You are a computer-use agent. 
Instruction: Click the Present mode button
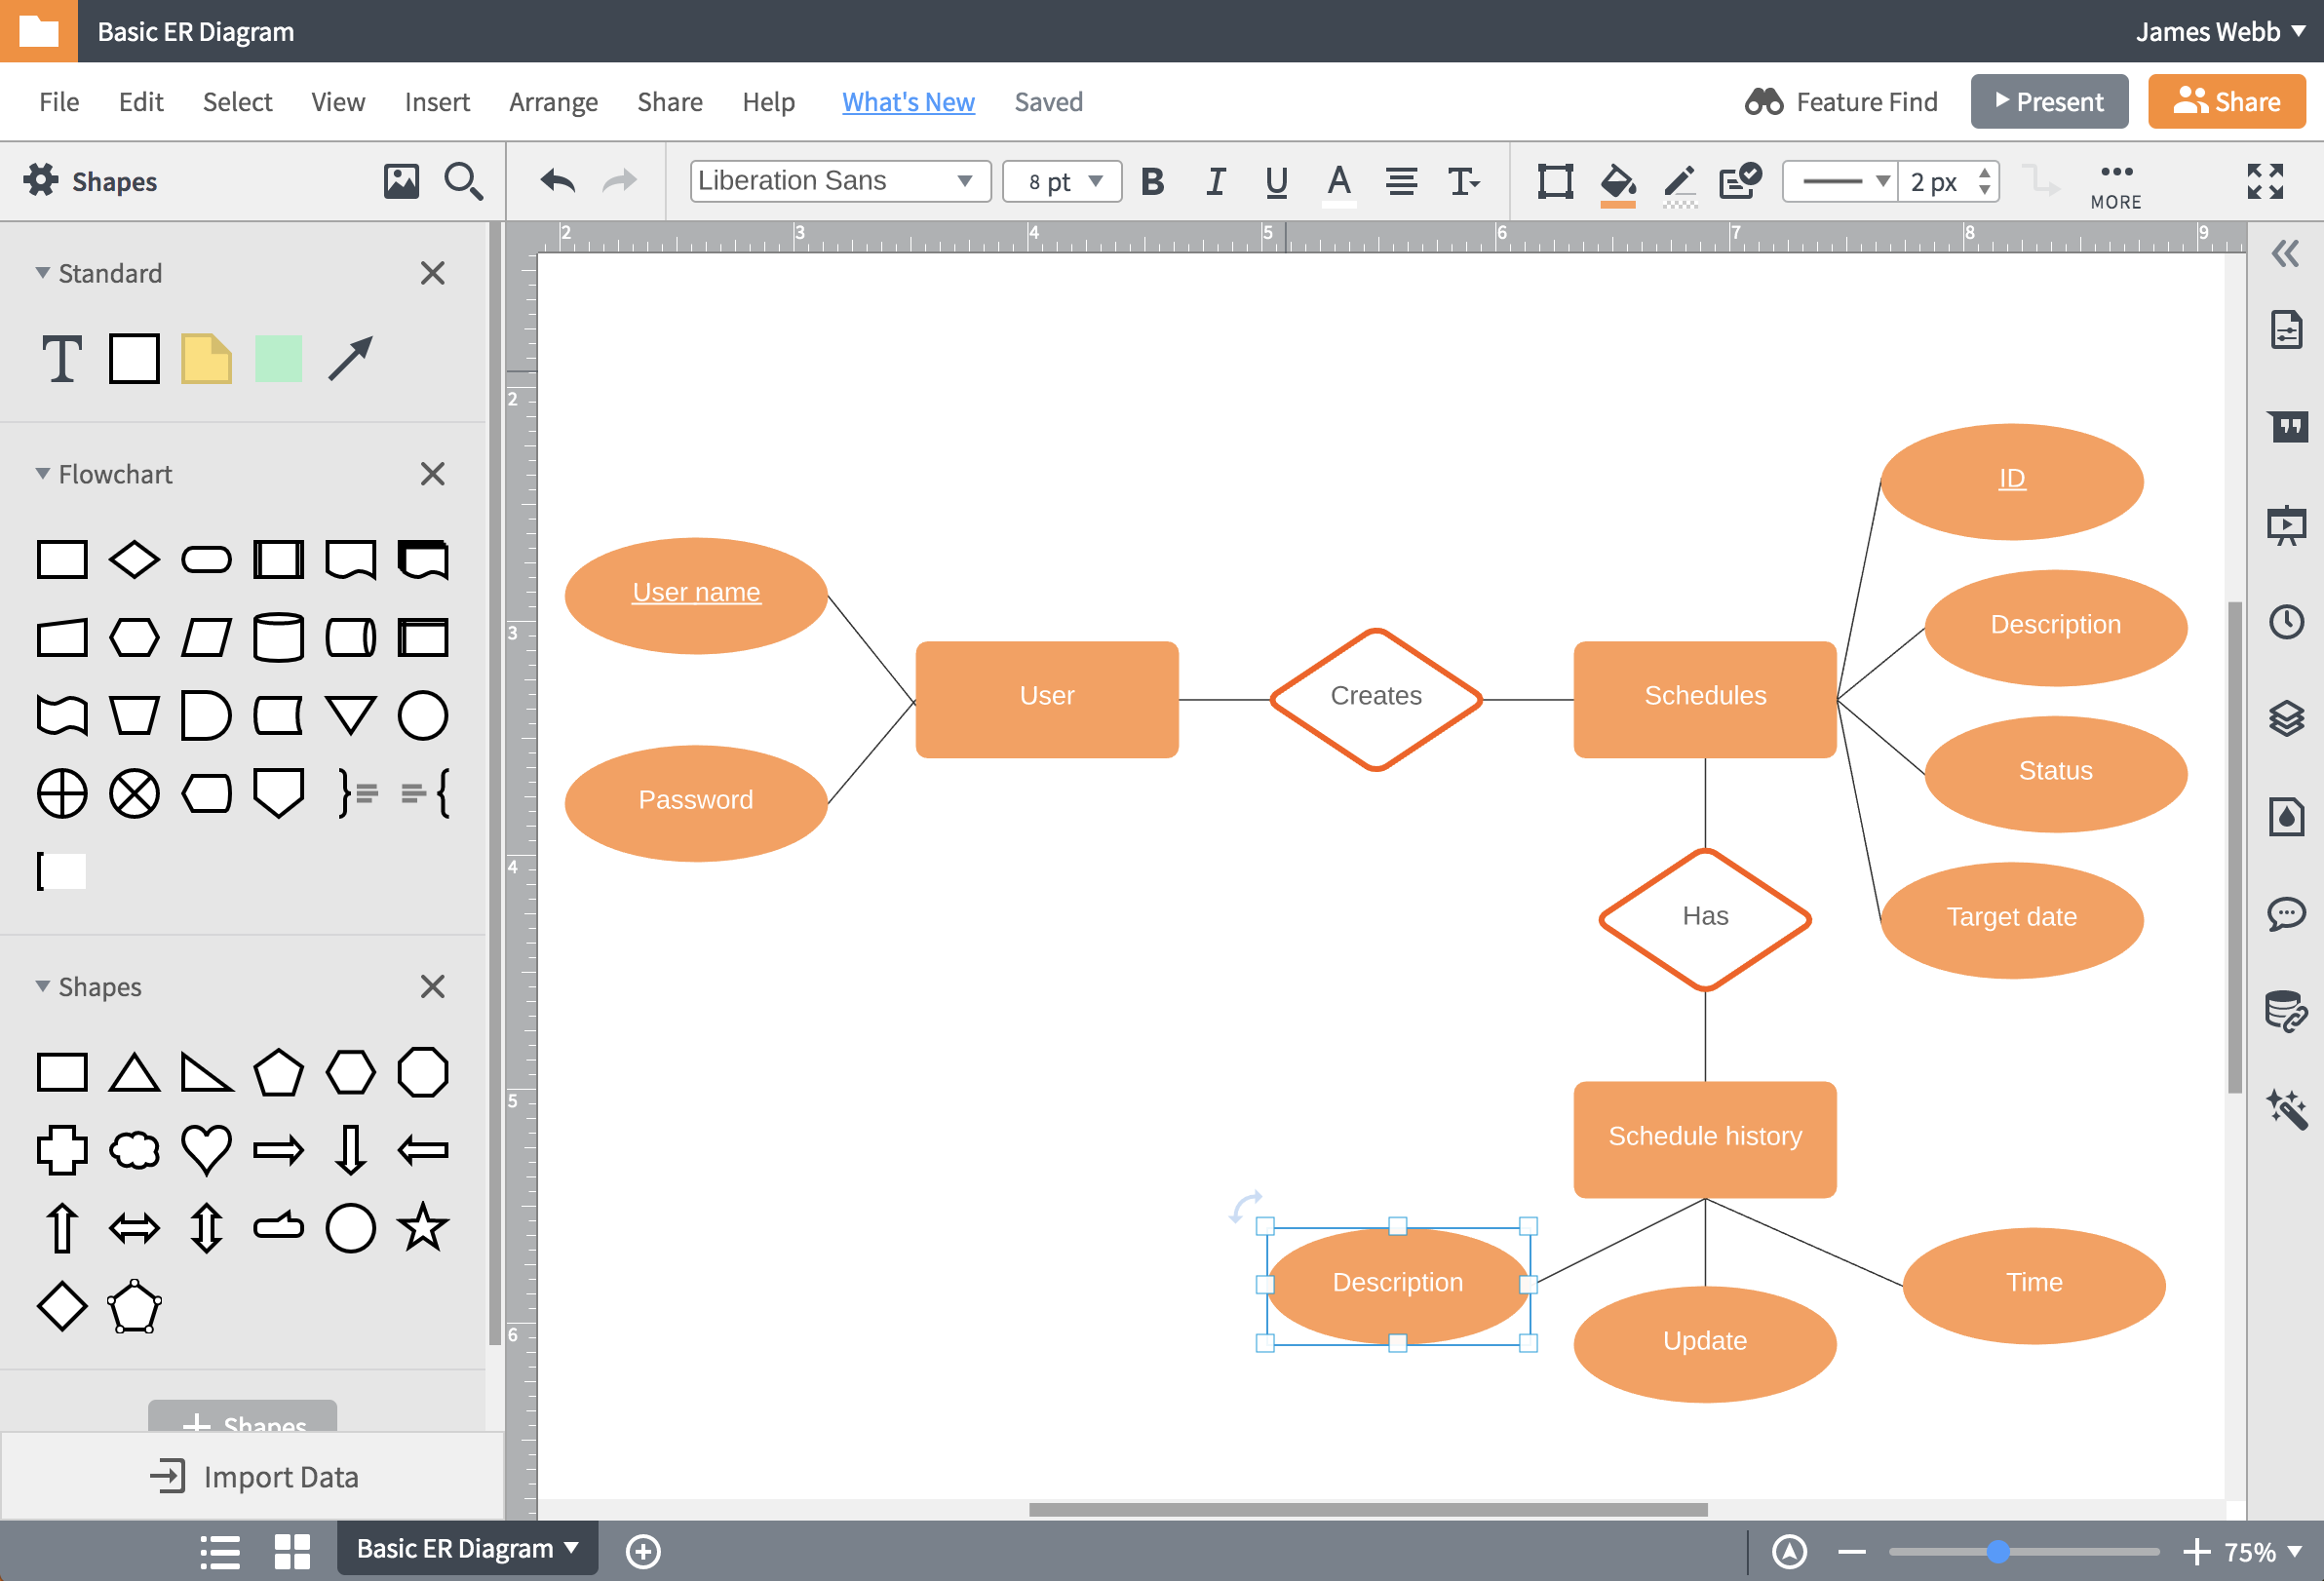click(x=2049, y=100)
